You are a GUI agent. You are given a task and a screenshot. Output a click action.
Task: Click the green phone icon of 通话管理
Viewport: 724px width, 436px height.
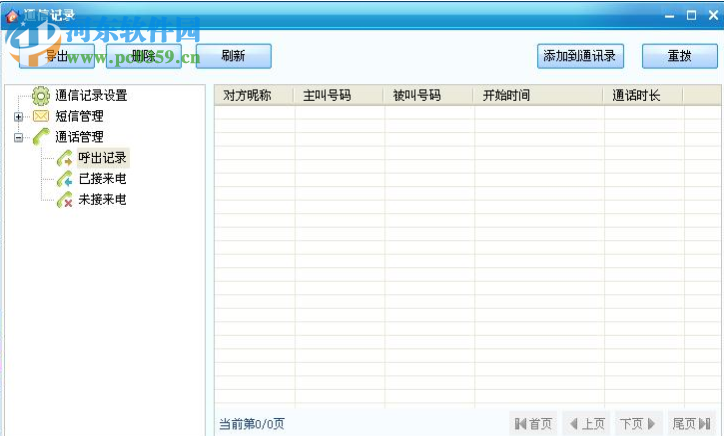pyautogui.click(x=41, y=137)
